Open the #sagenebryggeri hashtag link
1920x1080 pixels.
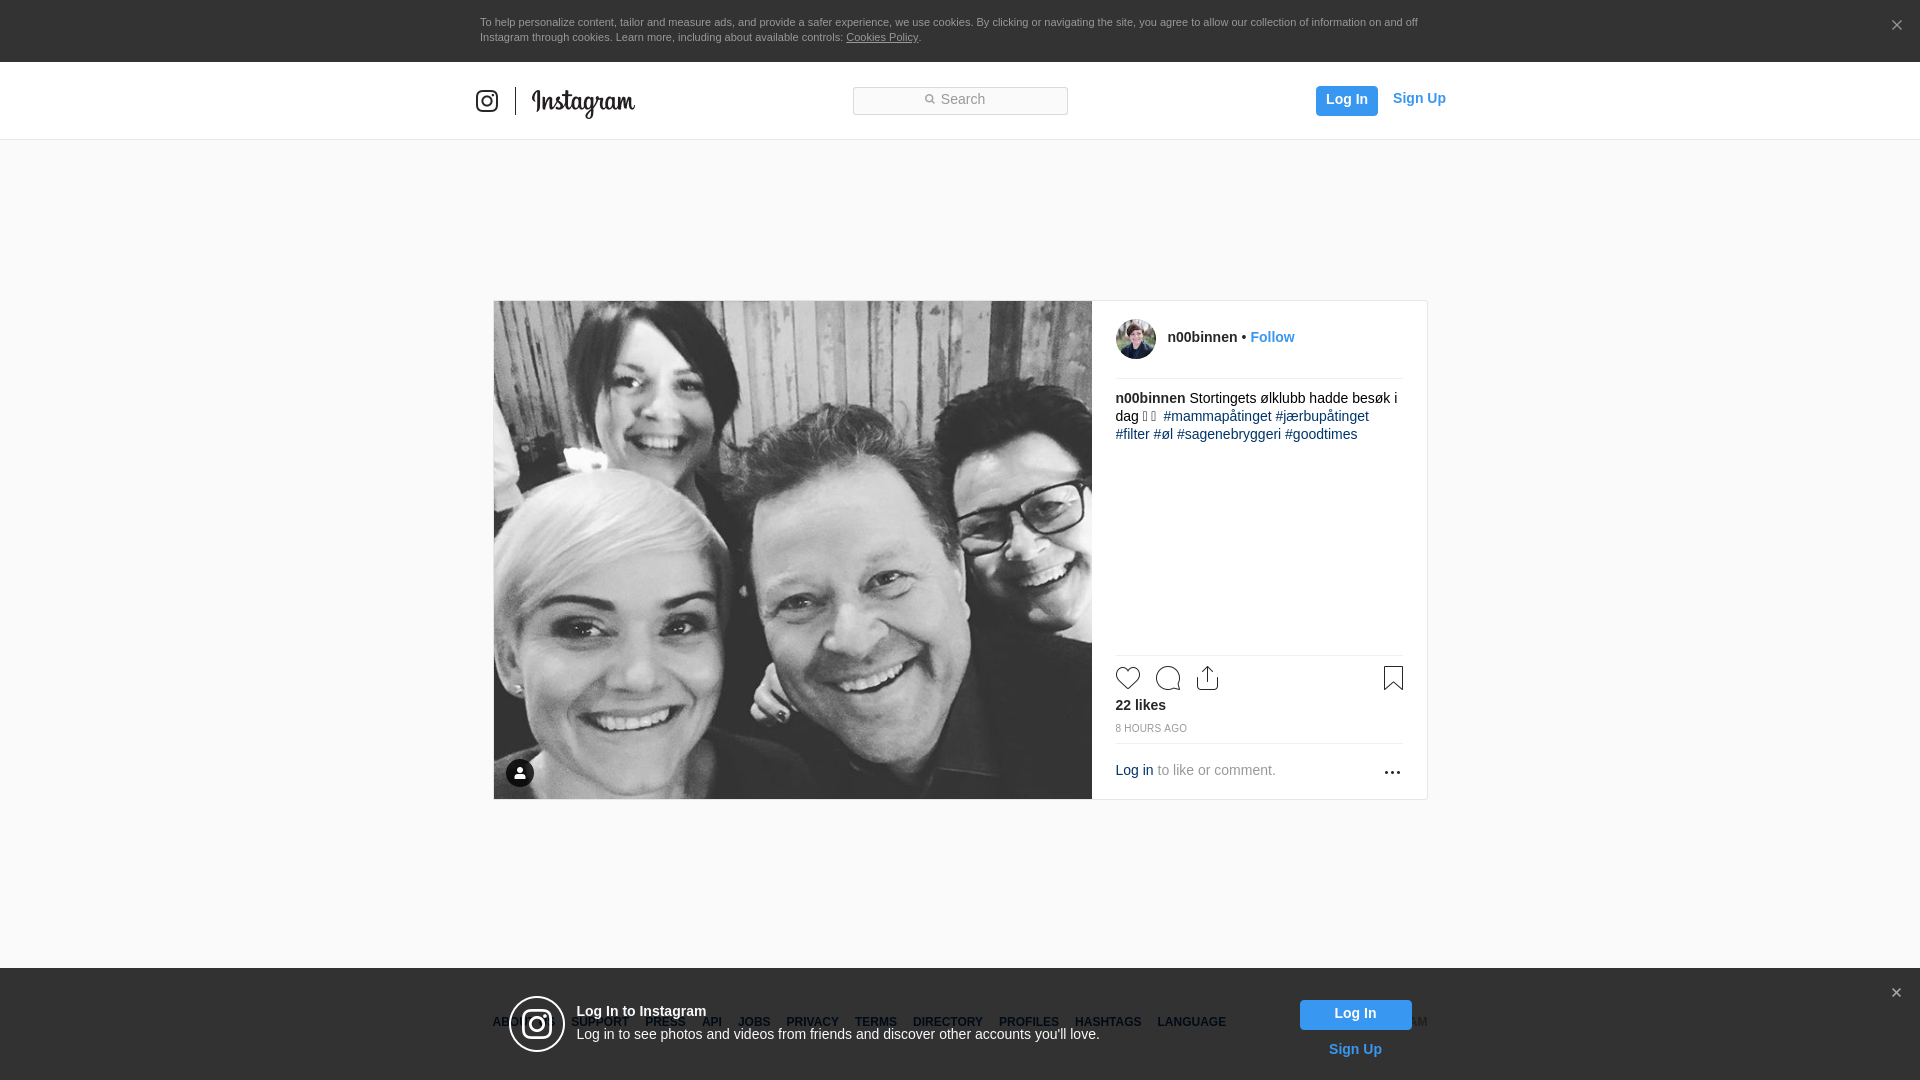click(x=1228, y=434)
